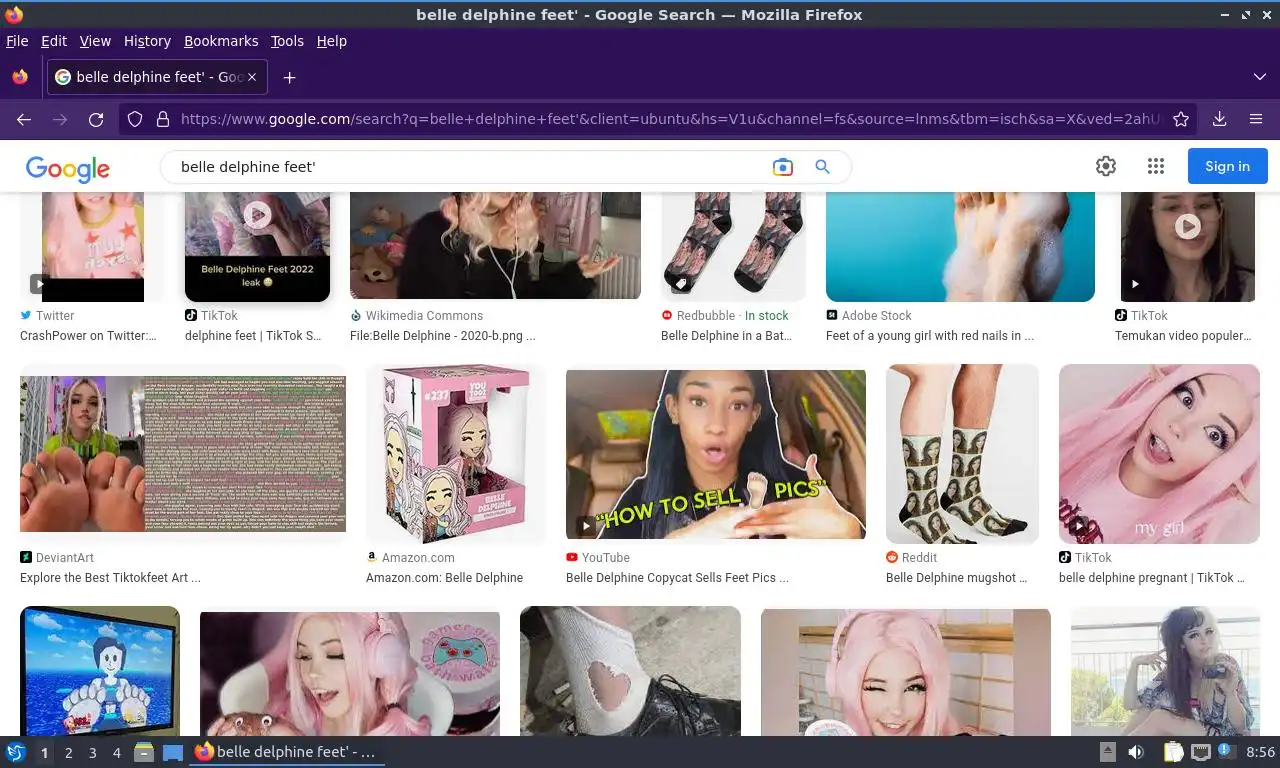Reload the current Google results page
This screenshot has height=768, width=1280.
96,119
